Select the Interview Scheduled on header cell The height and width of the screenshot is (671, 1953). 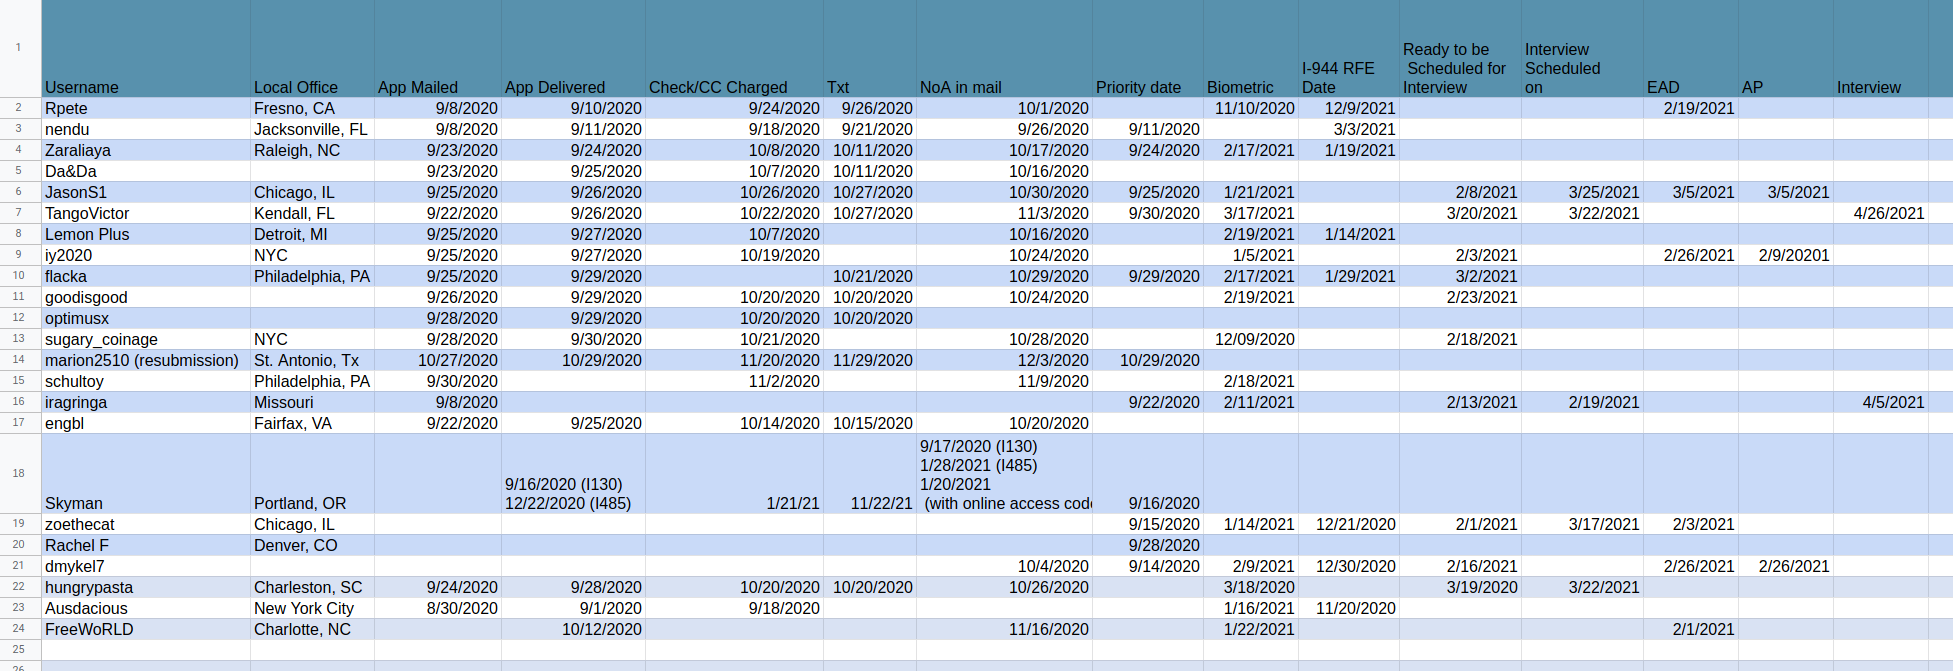1582,48
